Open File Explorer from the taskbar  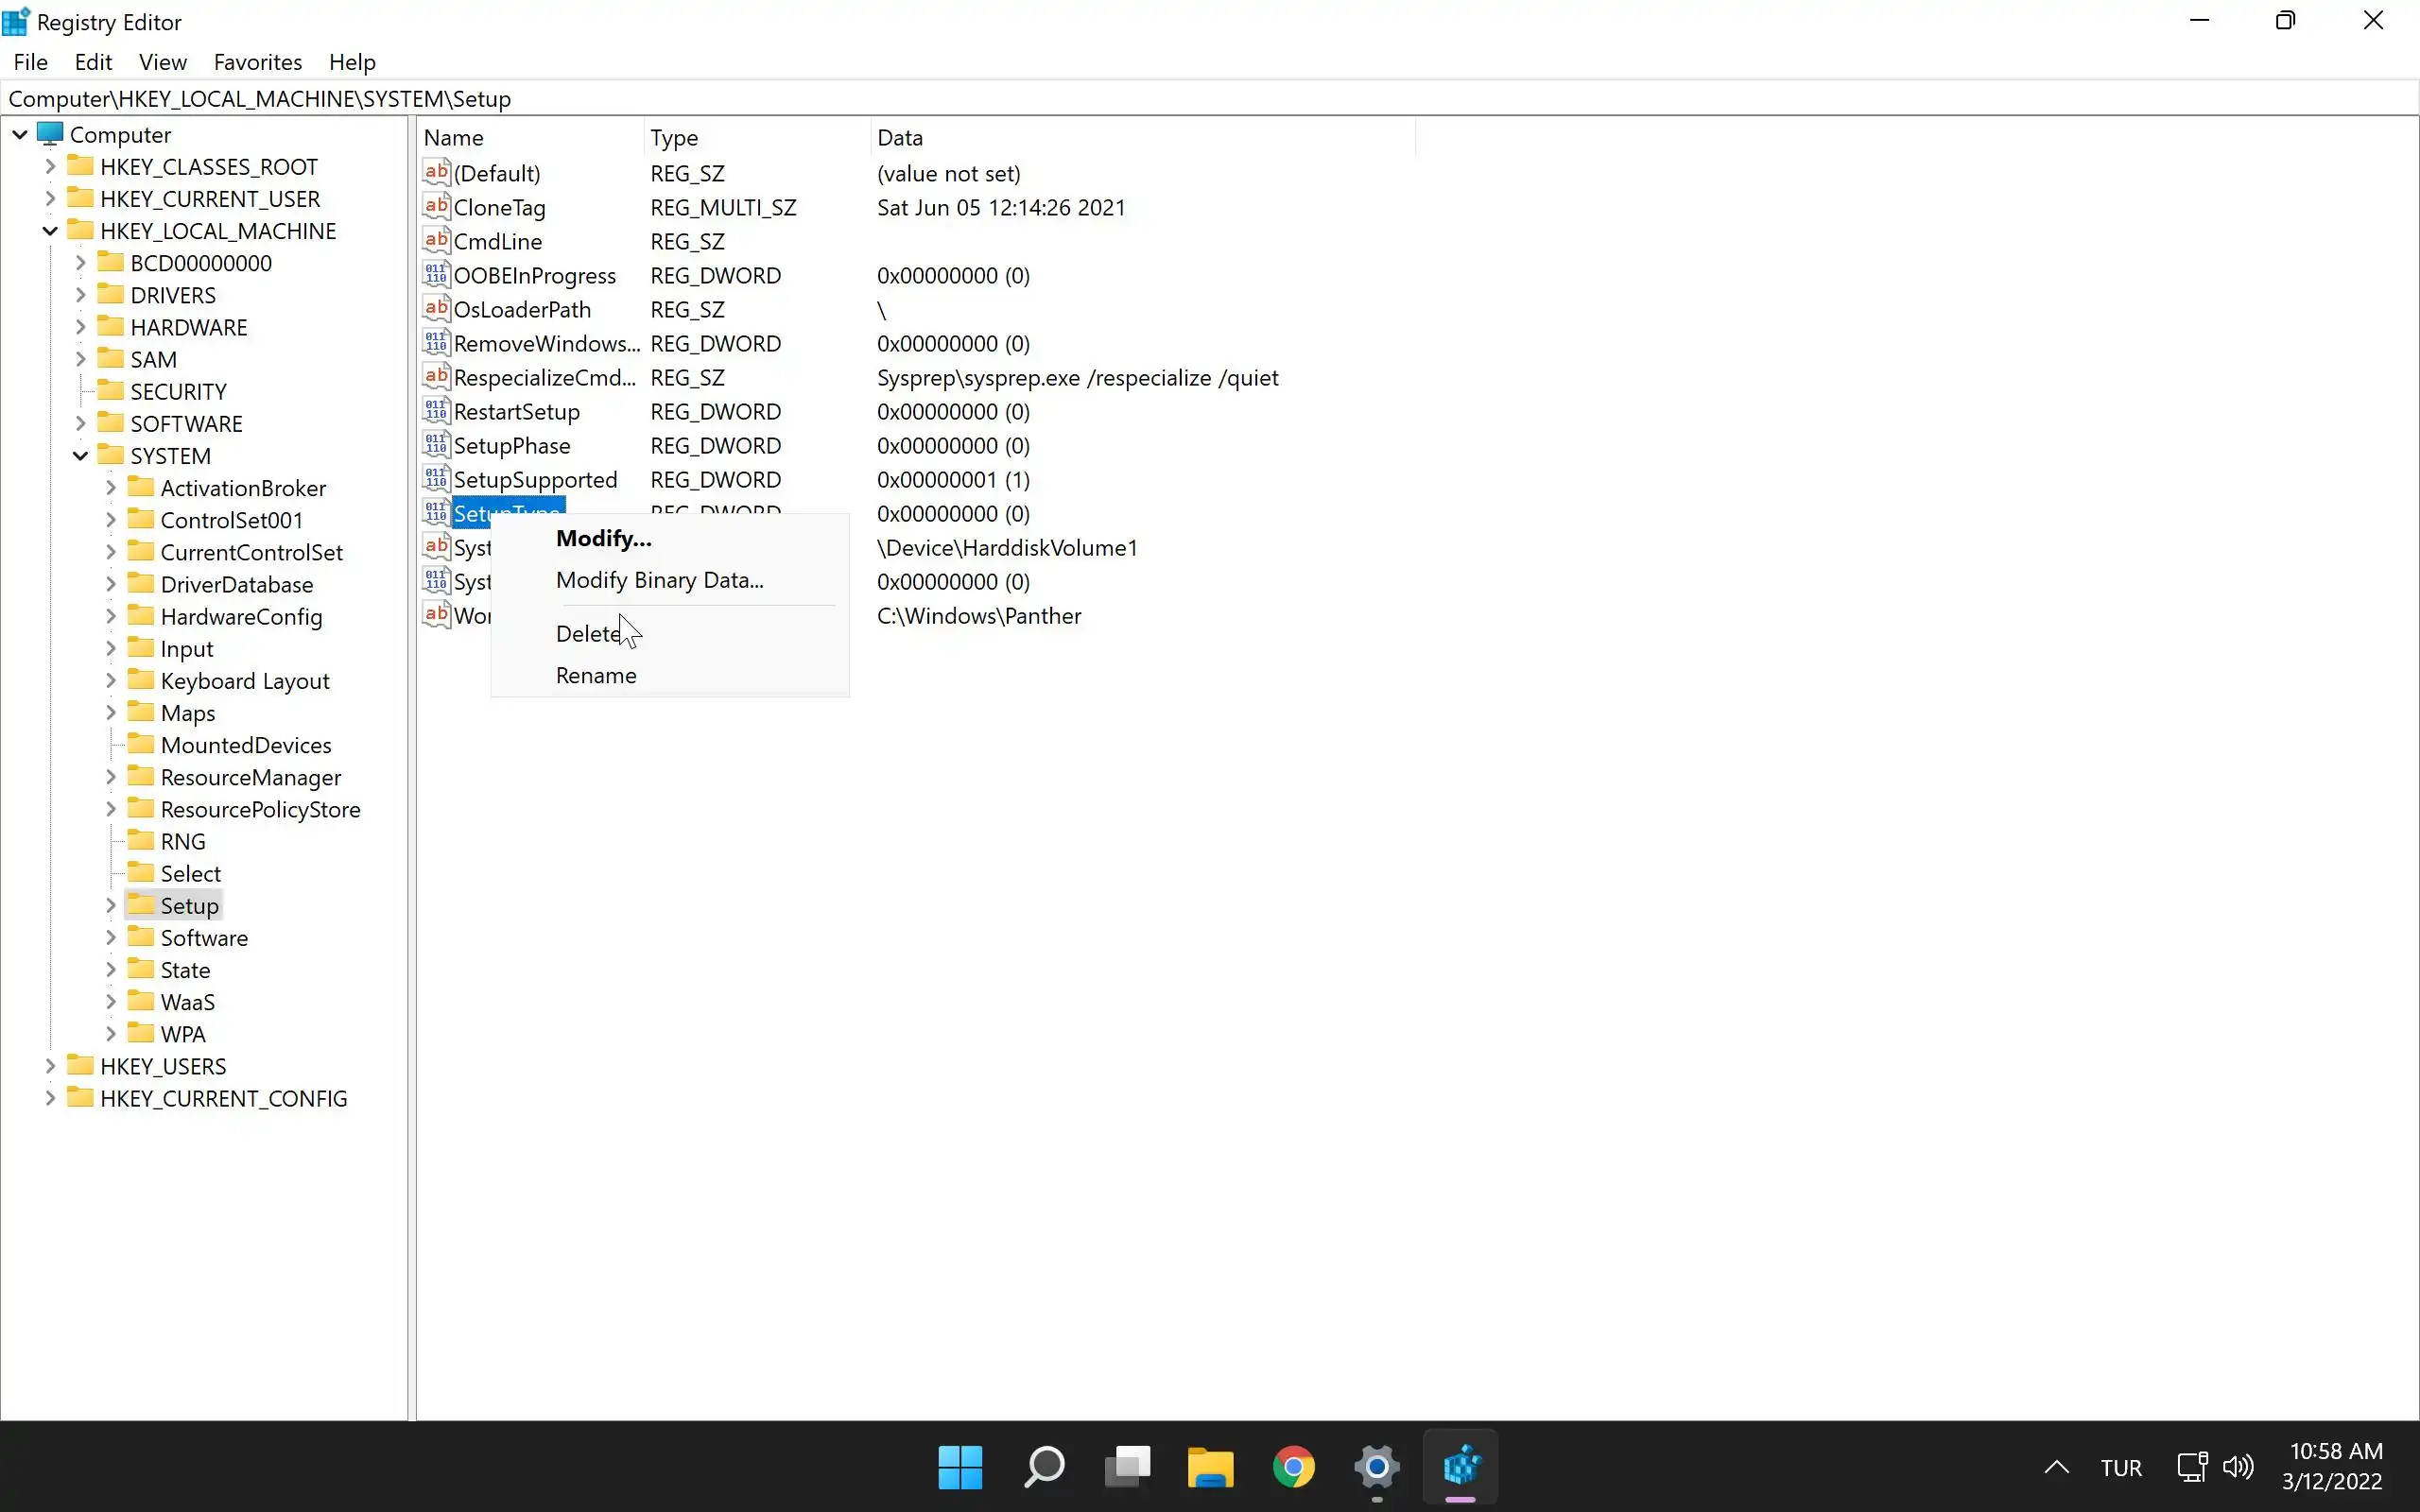point(1210,1467)
